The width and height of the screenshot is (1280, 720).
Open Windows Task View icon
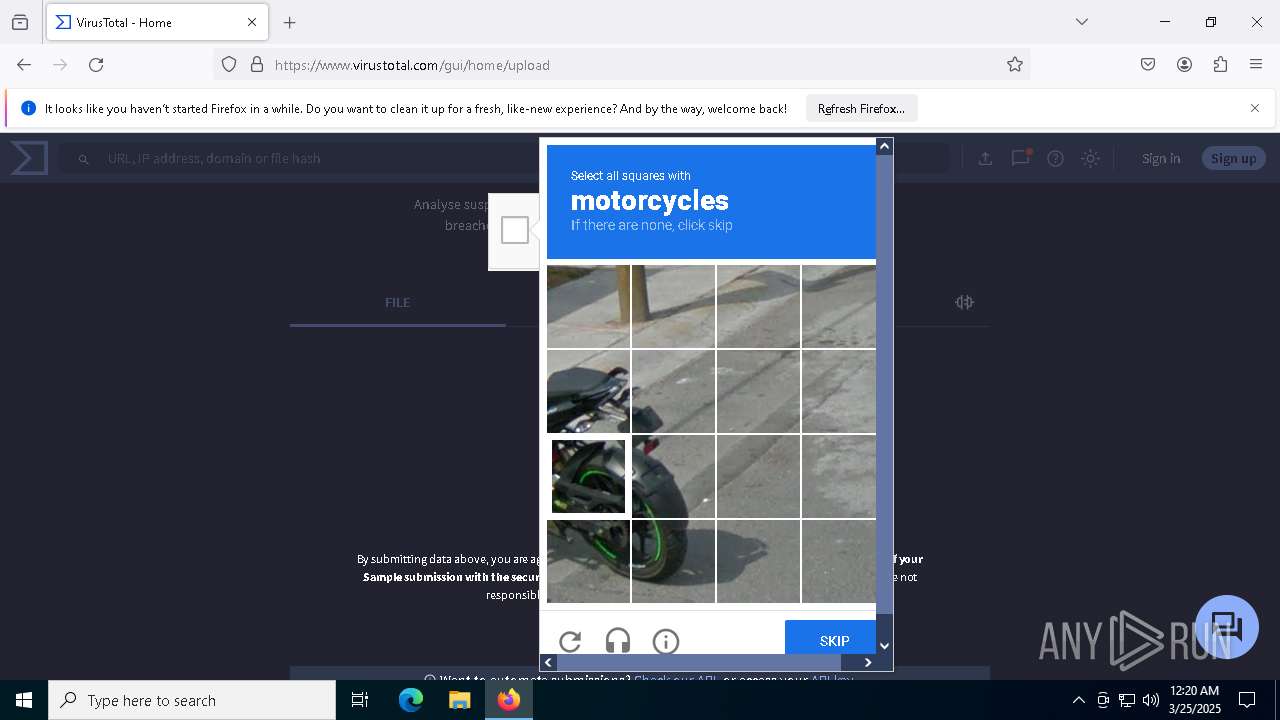[x=361, y=700]
